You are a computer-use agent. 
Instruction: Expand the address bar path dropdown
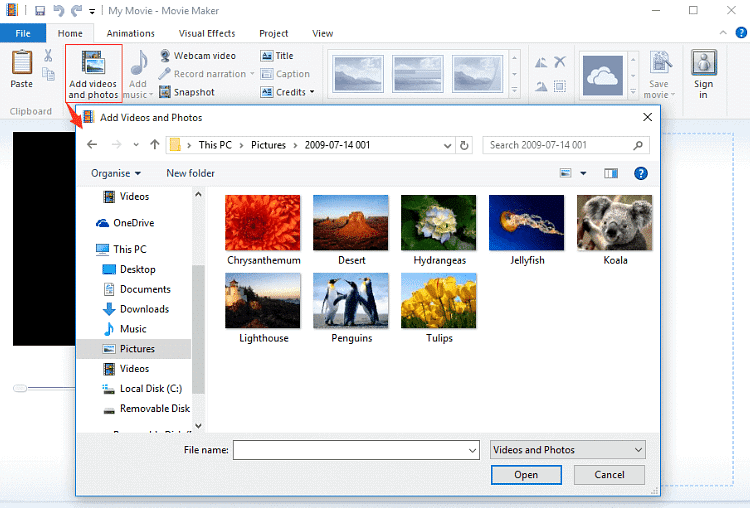click(447, 145)
